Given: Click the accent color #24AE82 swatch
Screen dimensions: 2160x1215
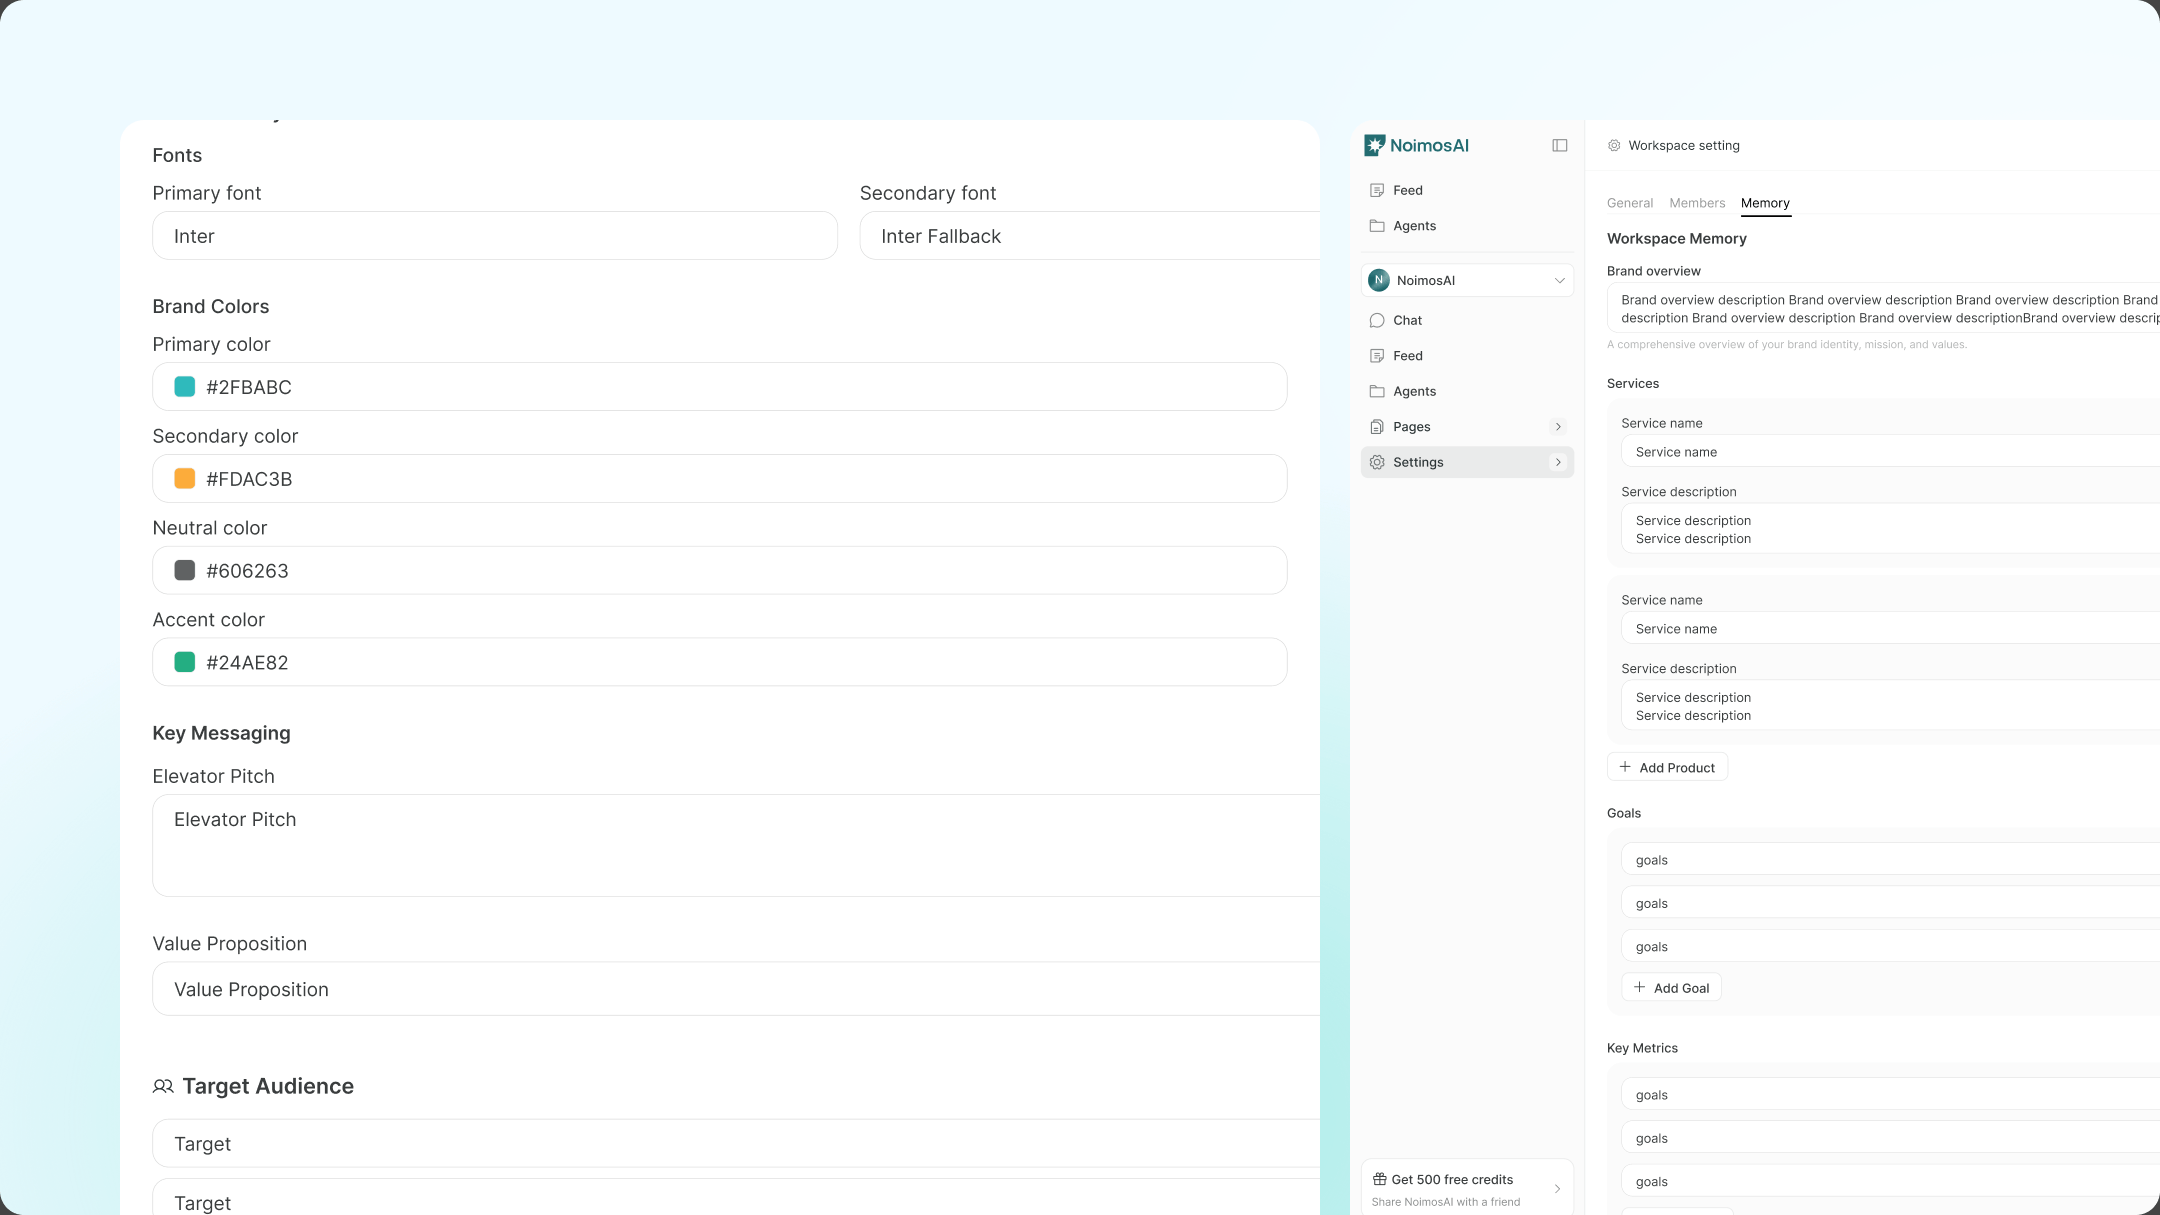Looking at the screenshot, I should point(185,662).
